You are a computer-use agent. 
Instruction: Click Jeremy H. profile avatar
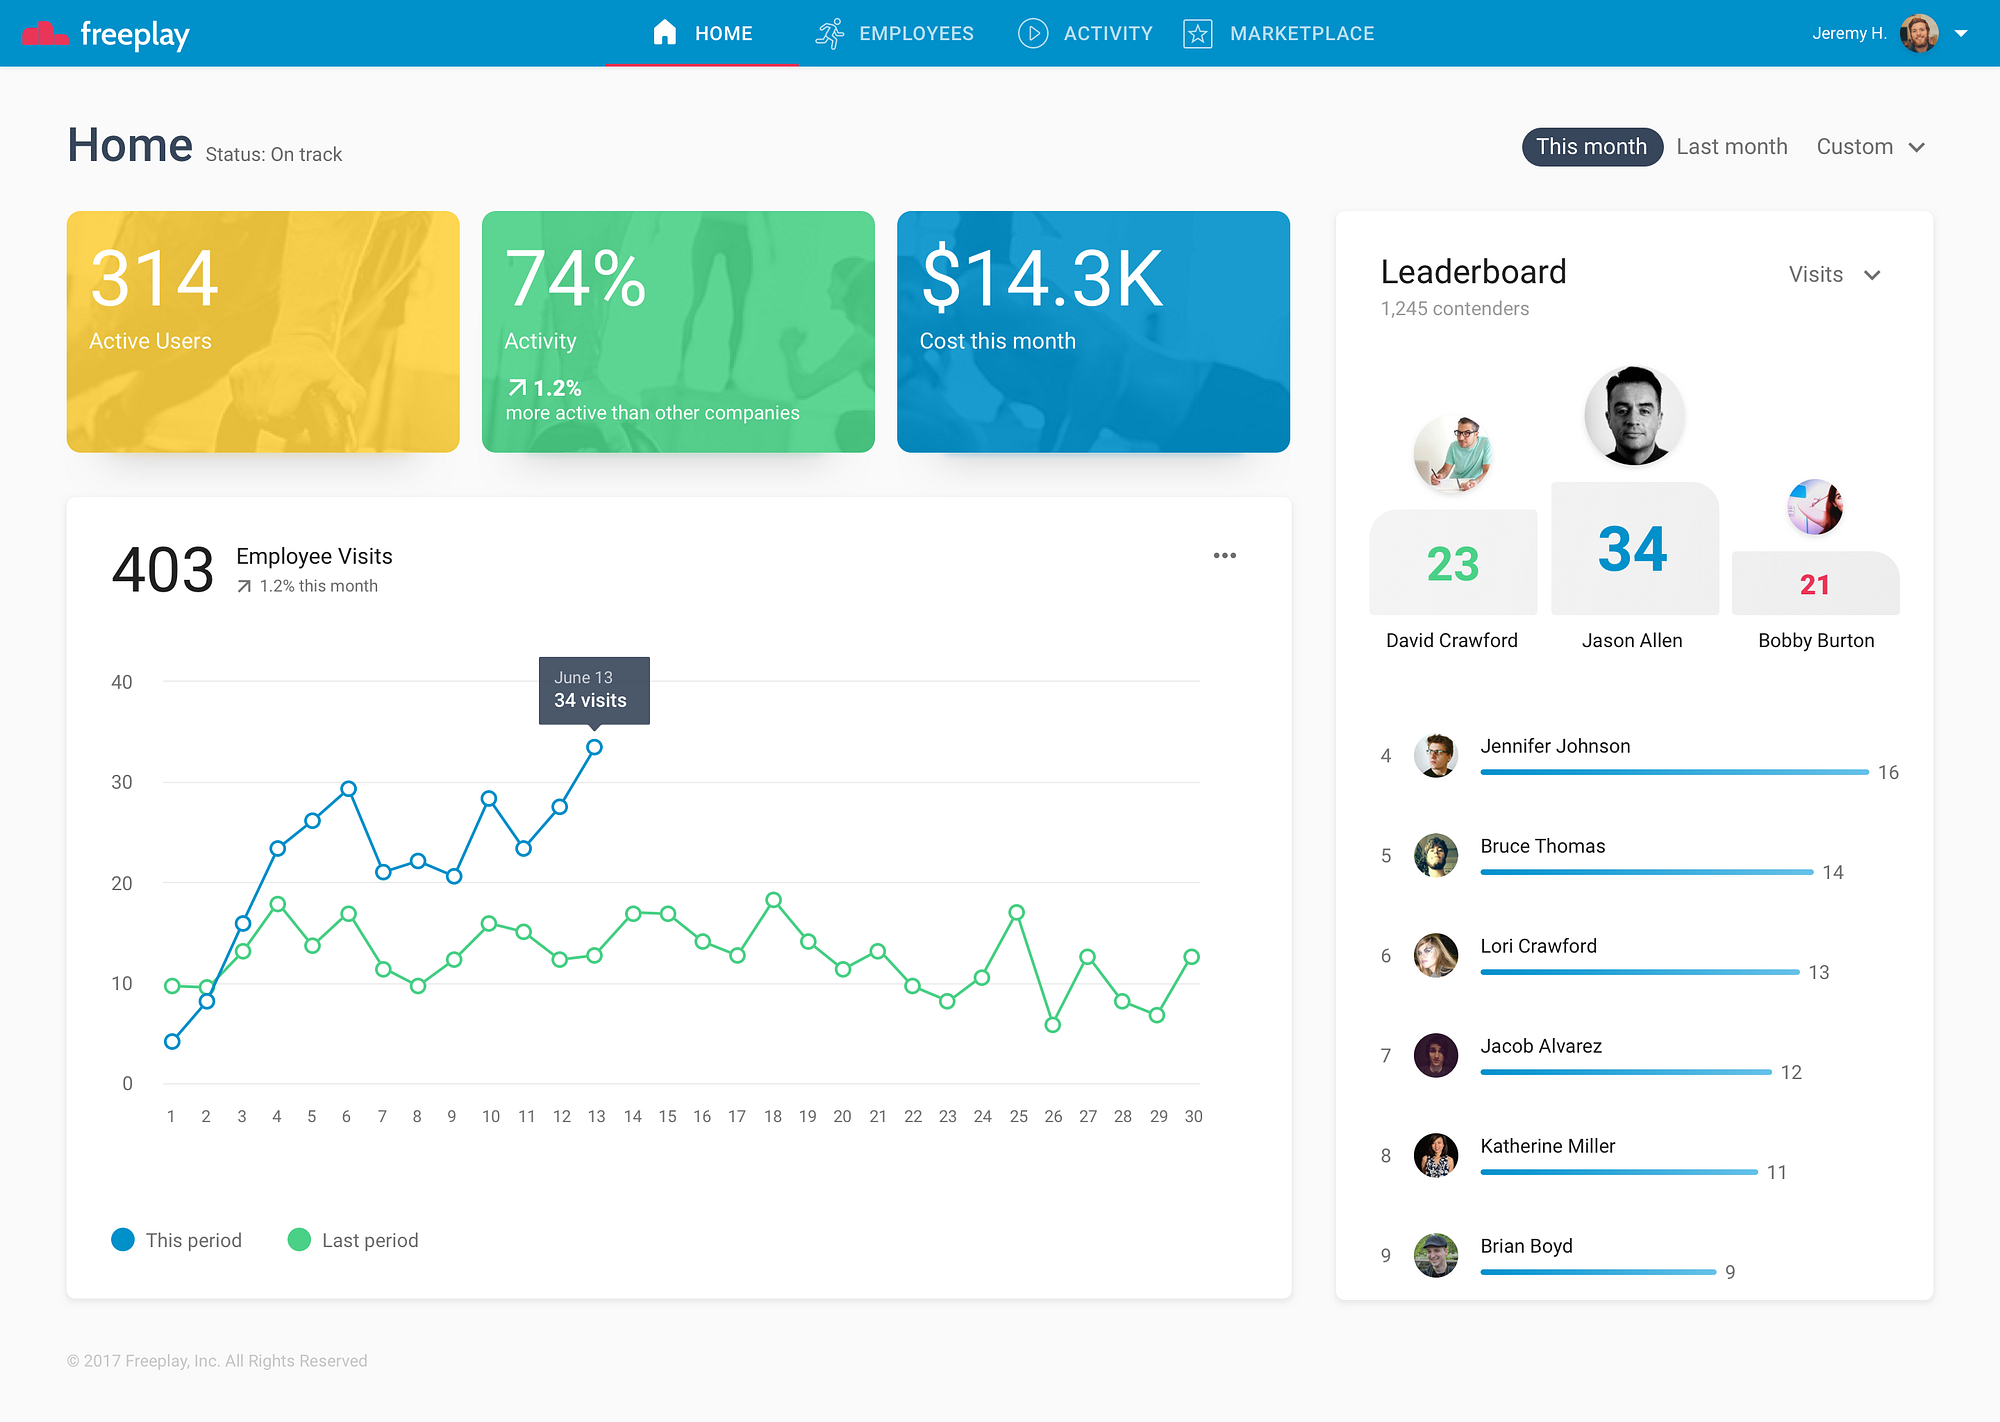(1918, 33)
